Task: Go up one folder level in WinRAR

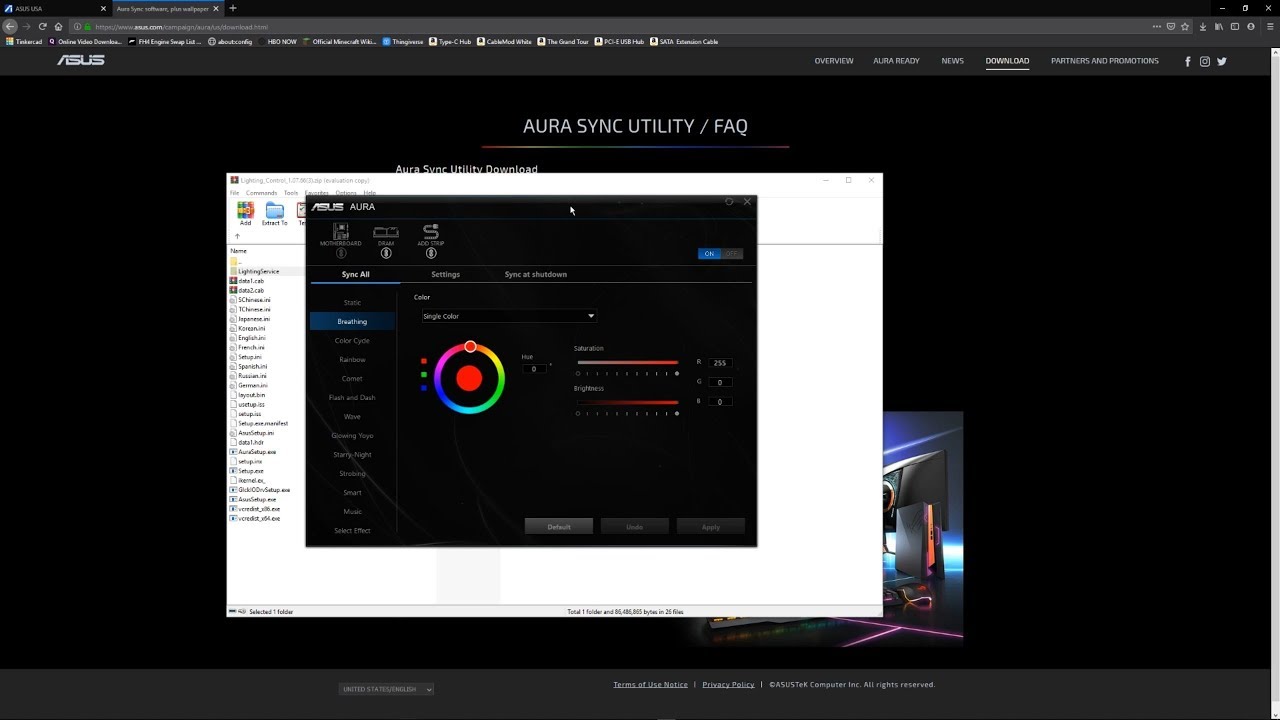Action: coord(237,237)
